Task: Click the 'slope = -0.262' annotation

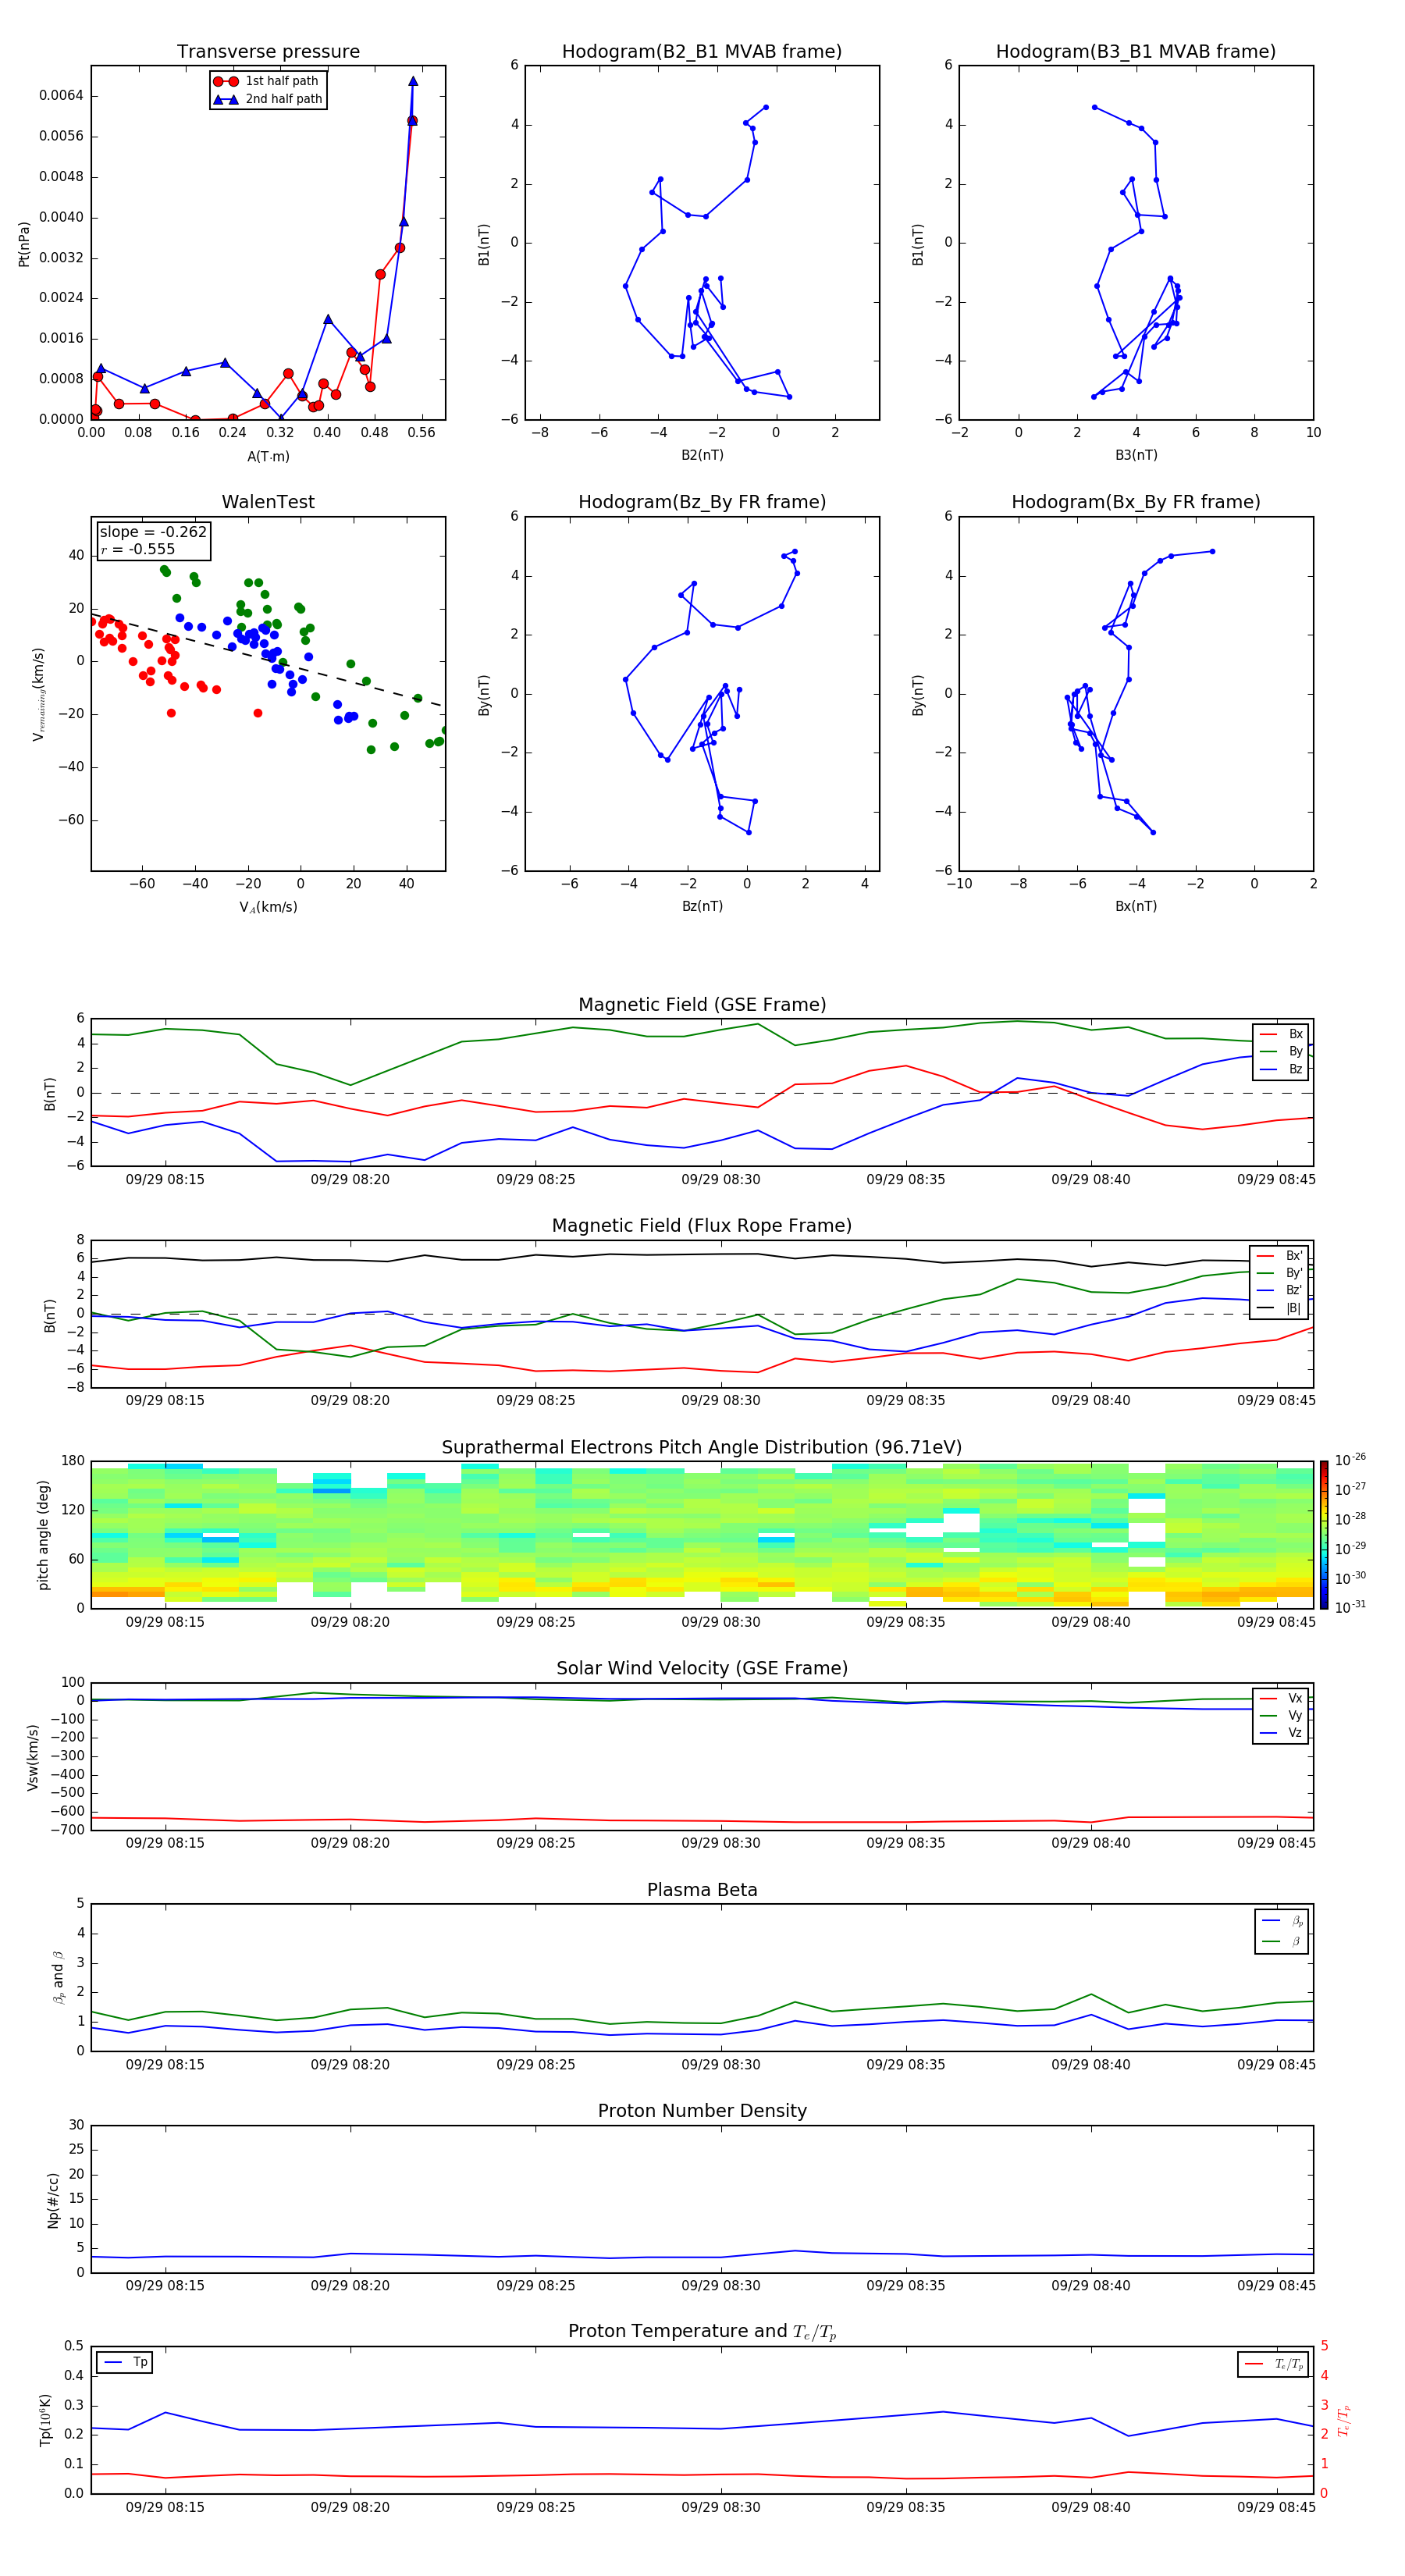Action: coord(153,532)
